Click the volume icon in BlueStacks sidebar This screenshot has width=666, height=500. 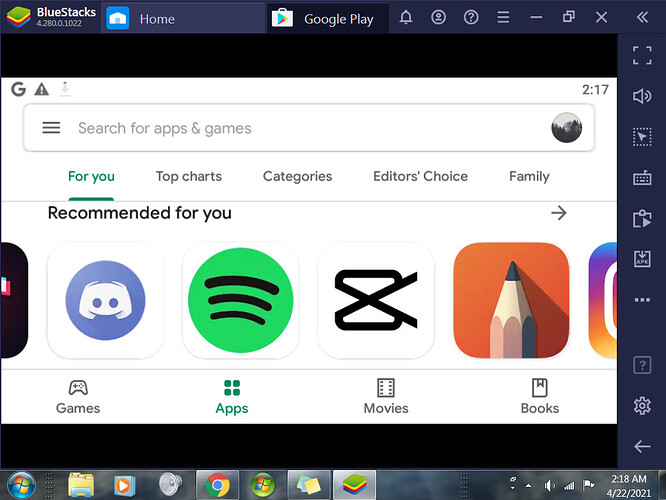(x=642, y=96)
